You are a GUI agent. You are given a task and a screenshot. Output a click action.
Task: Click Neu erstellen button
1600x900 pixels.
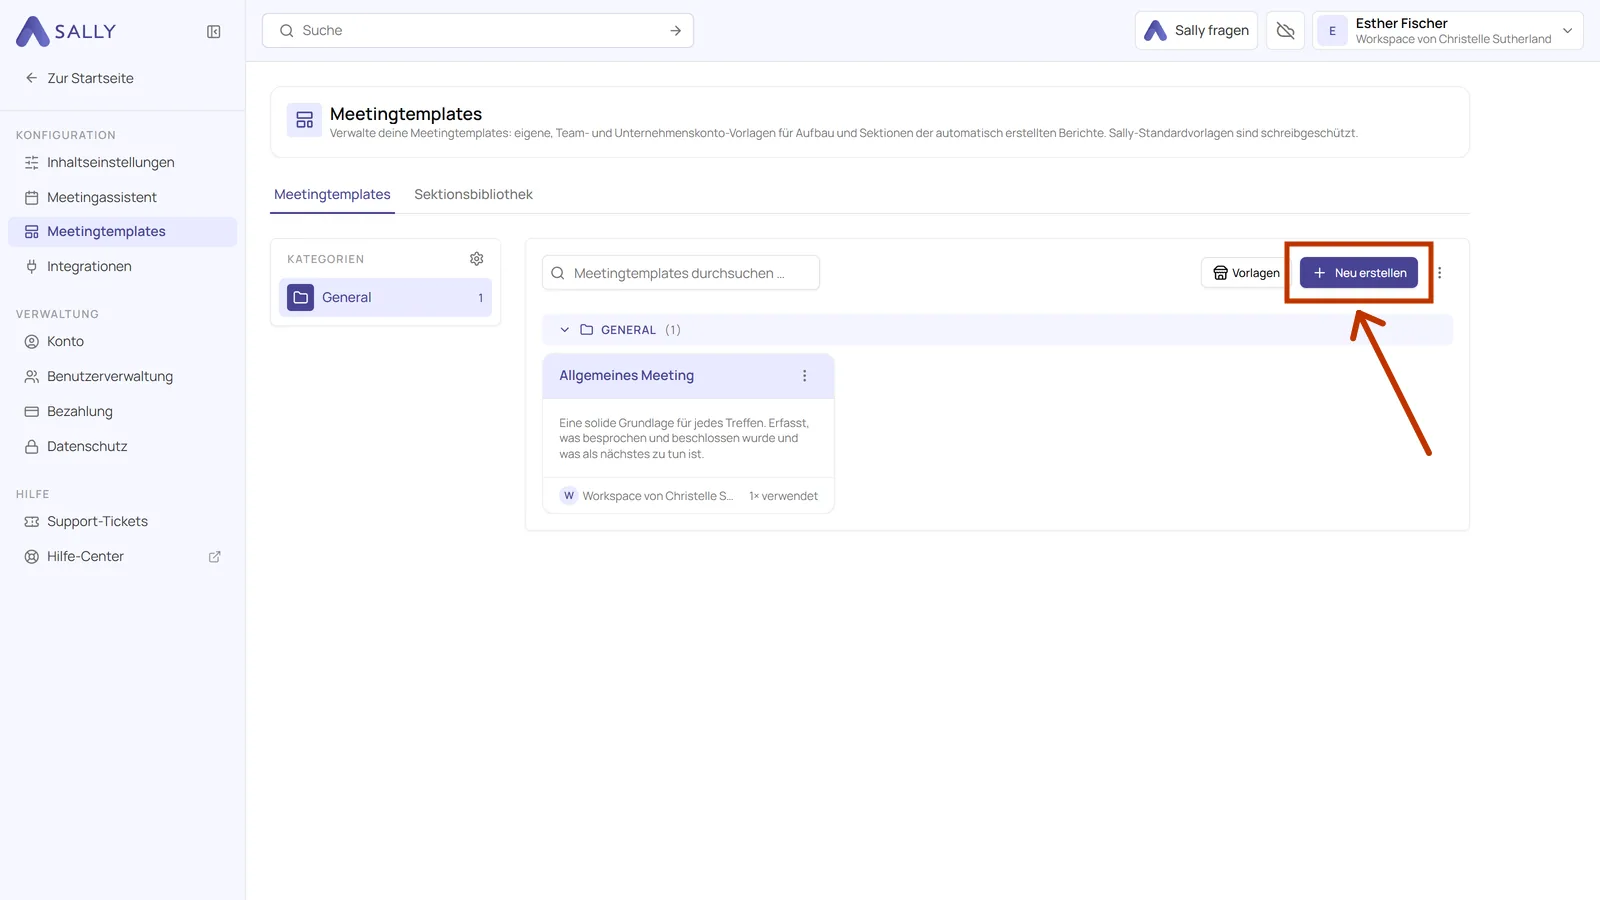[1359, 273]
